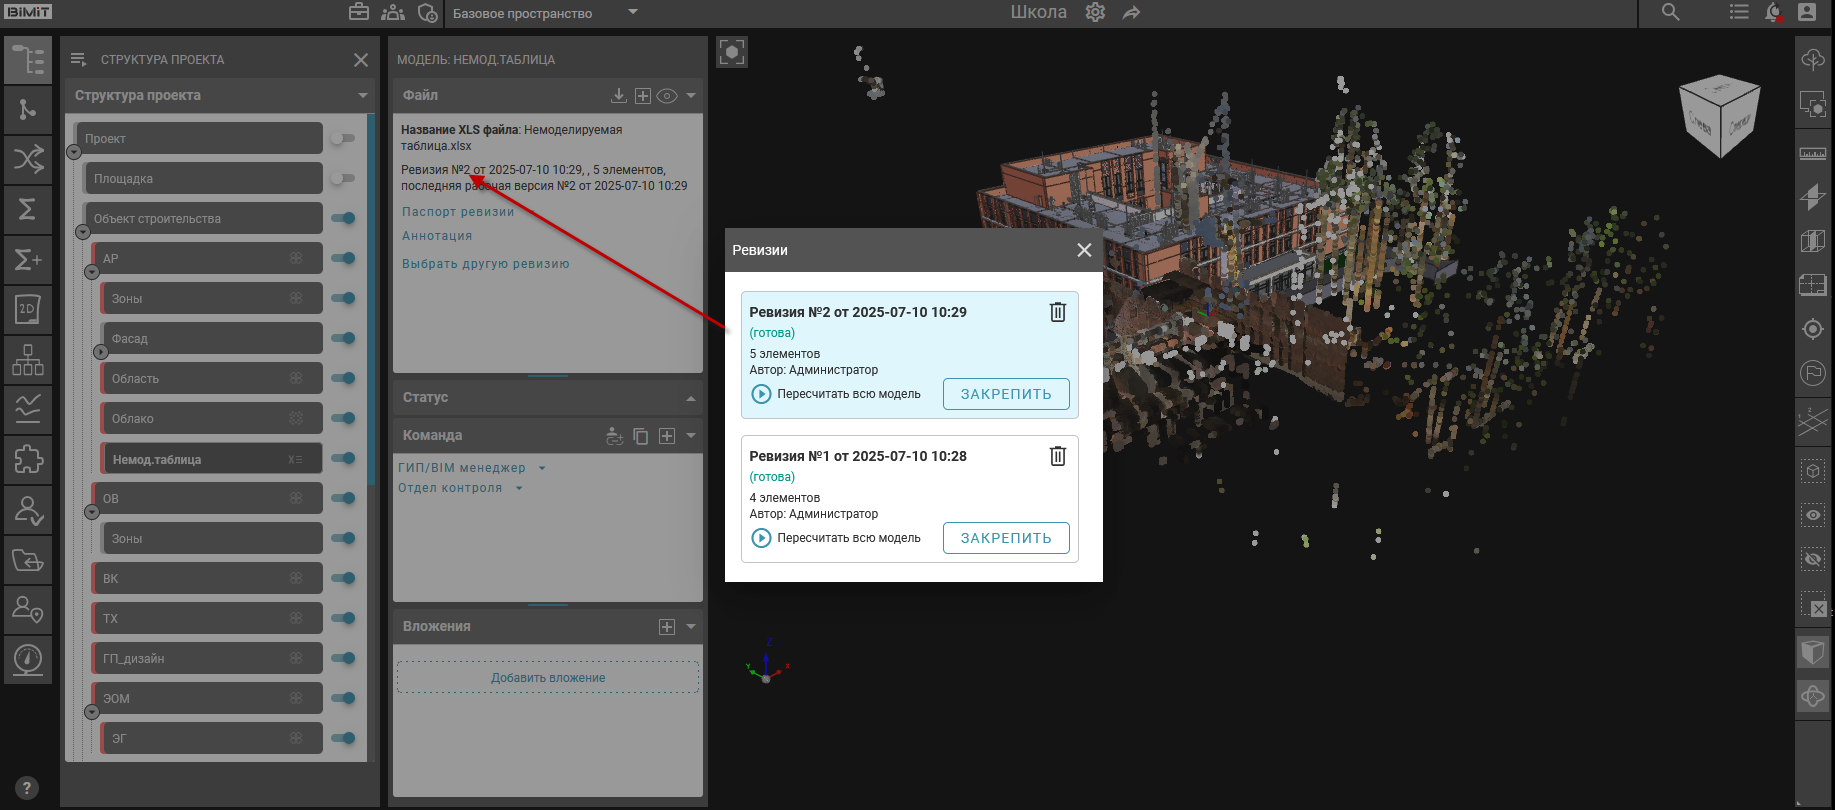The height and width of the screenshot is (810, 1835).
Task: Expand the ГИП/BIM менеджер dropdown
Action: [542, 468]
